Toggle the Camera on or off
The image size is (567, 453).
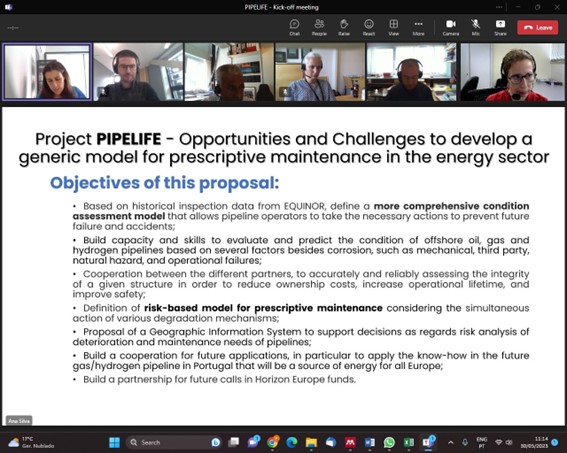coord(451,27)
